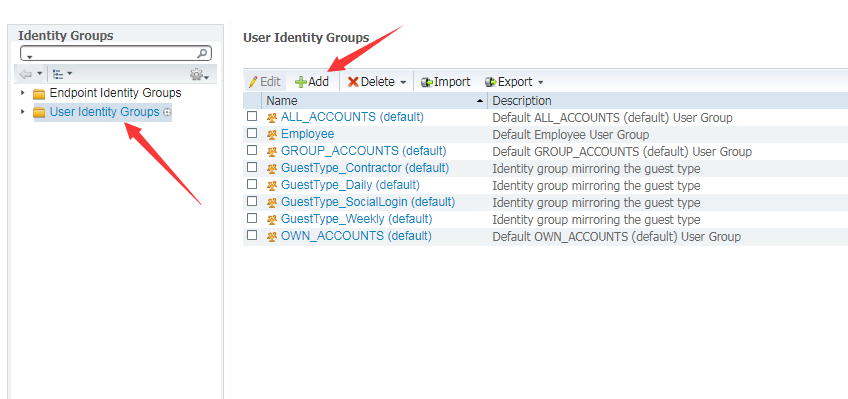Click 'Default ALL_ACCOUNTS (default) User Group' description
This screenshot has width=848, height=399.
point(612,117)
